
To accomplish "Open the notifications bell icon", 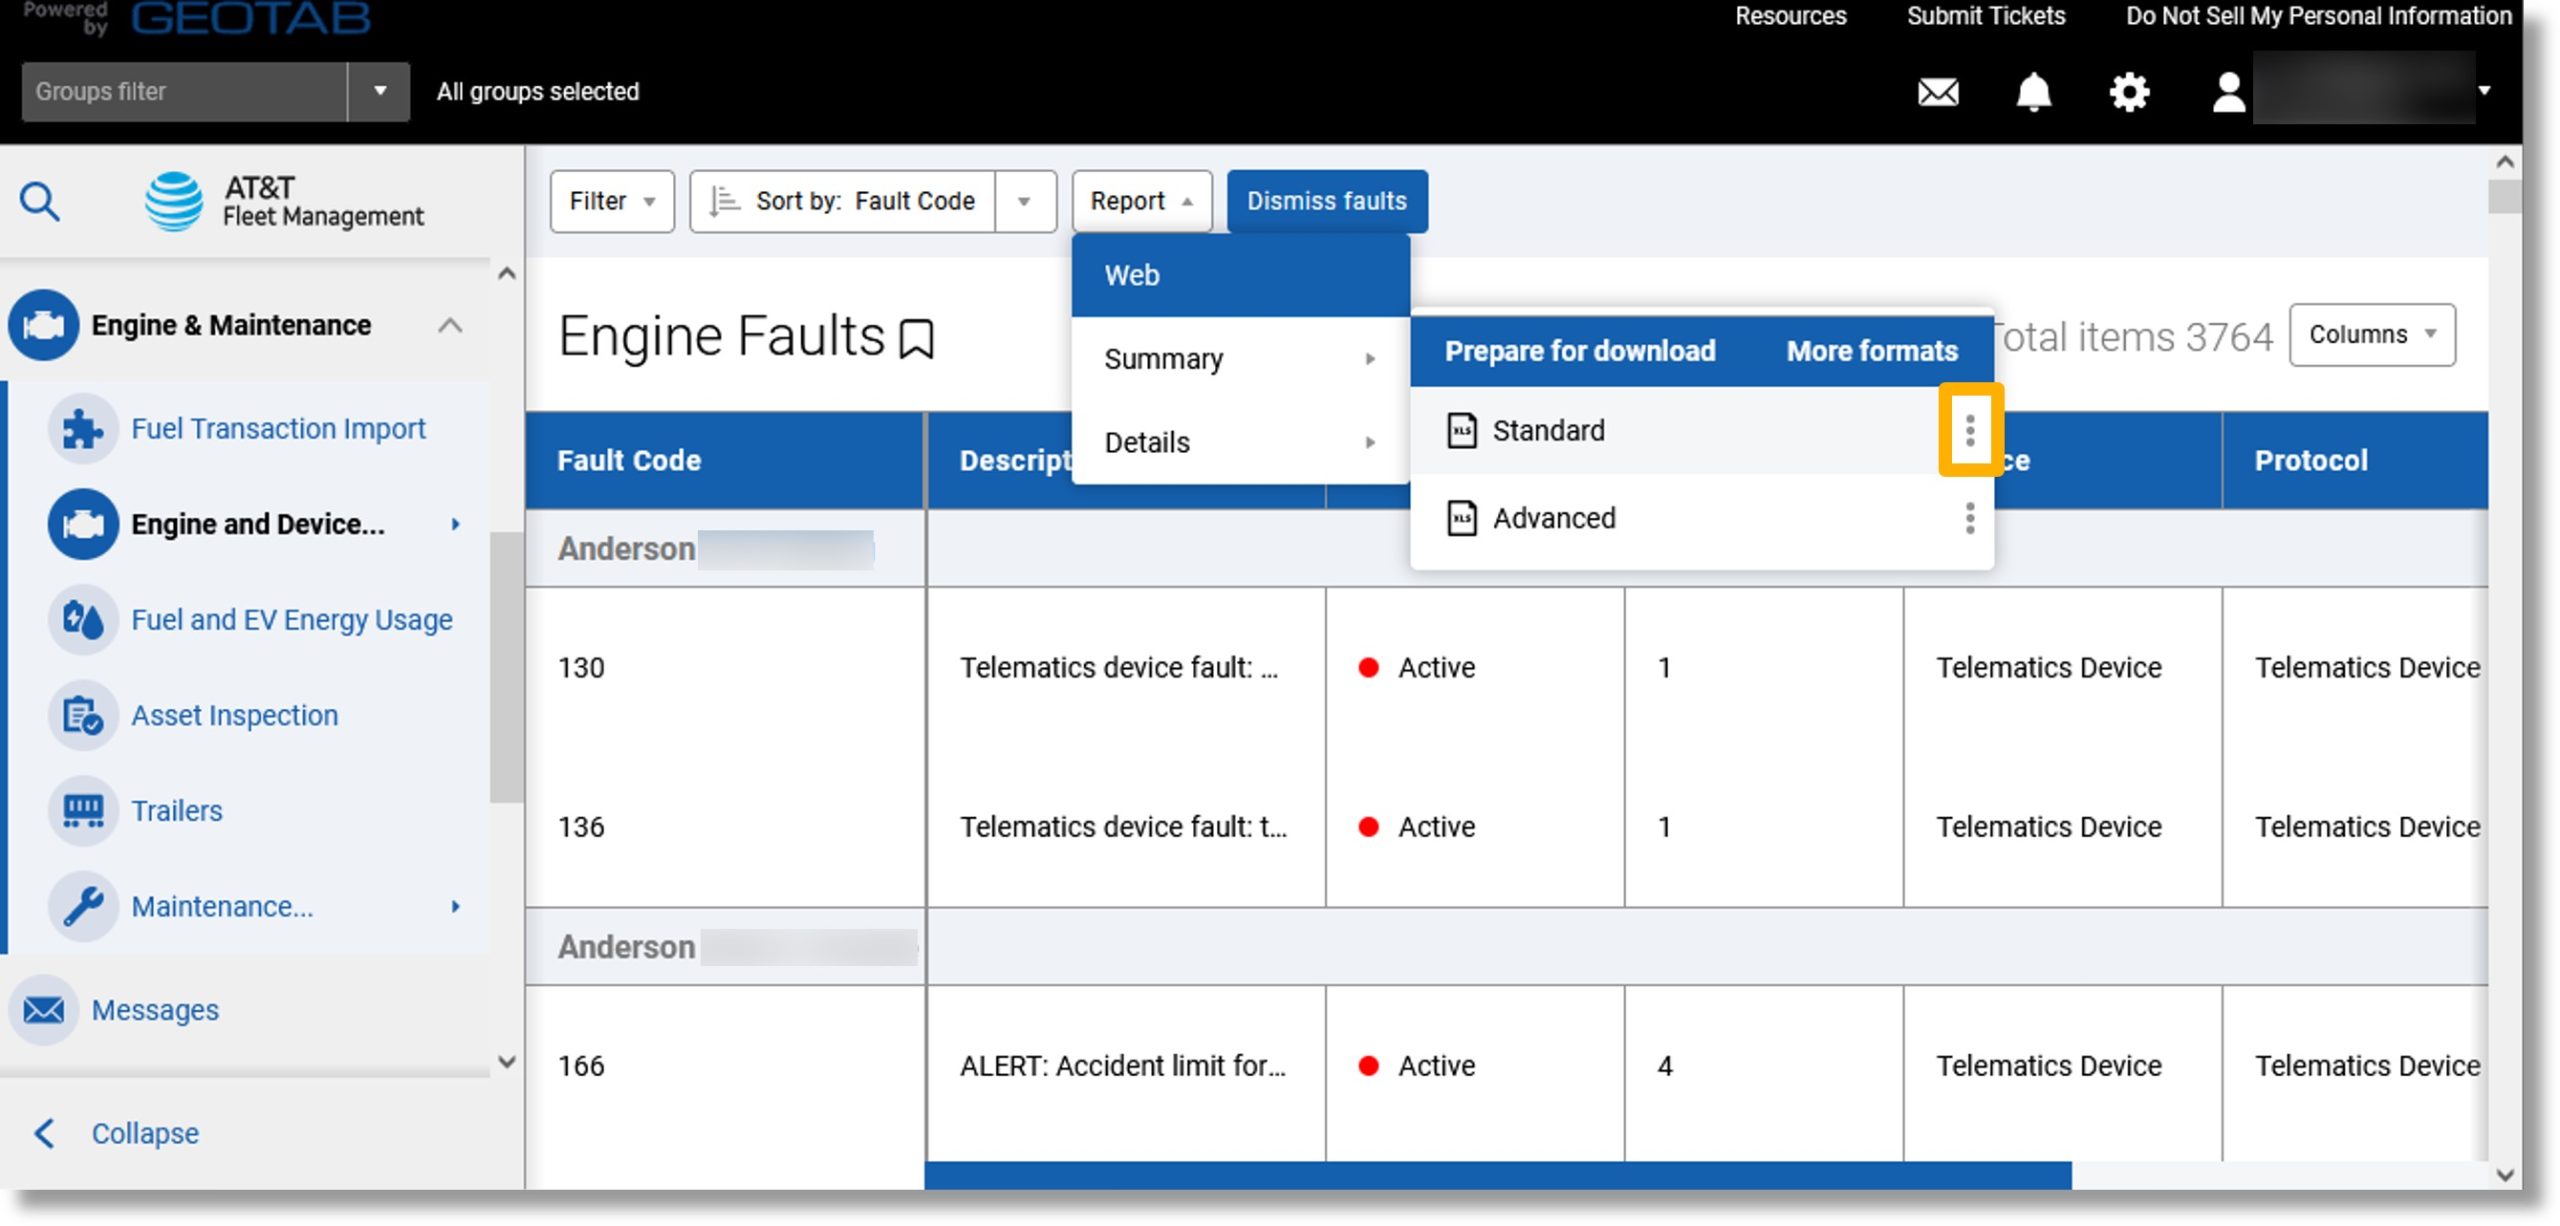I will click(2033, 92).
